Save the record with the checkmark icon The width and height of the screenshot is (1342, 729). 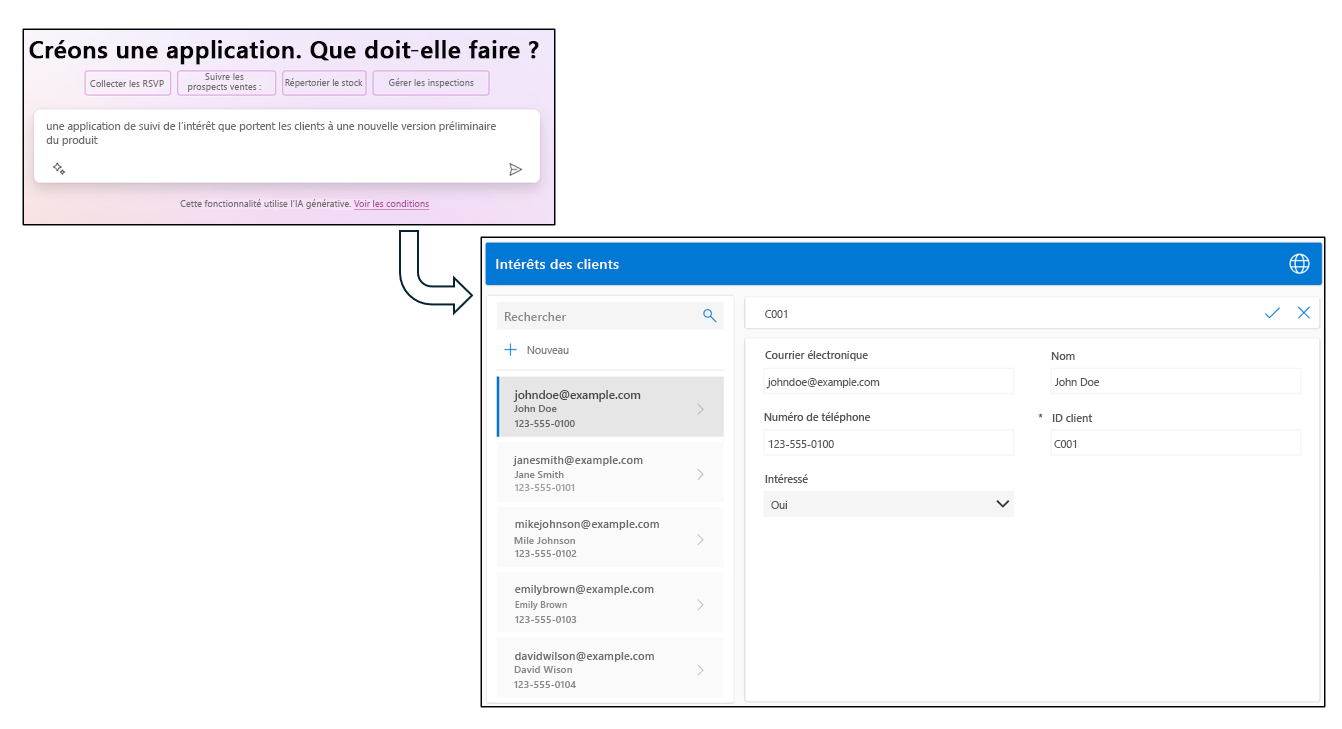pos(1272,313)
